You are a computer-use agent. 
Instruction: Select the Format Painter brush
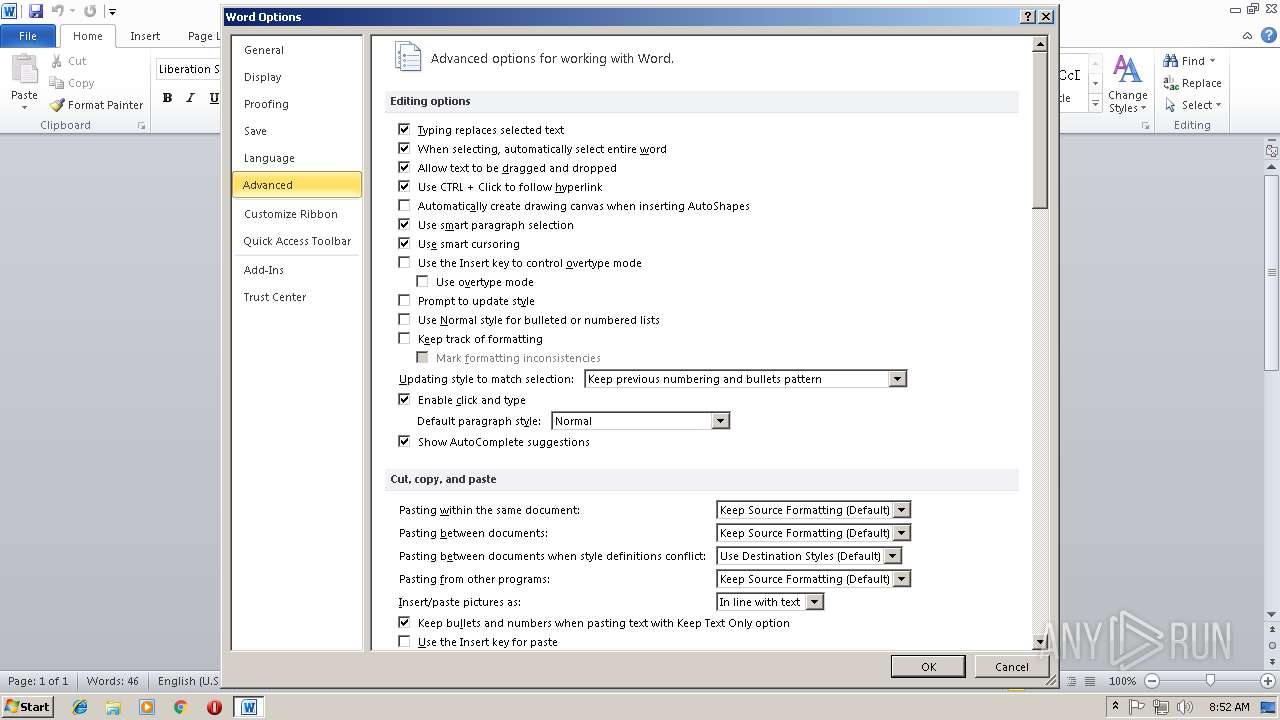[57, 105]
